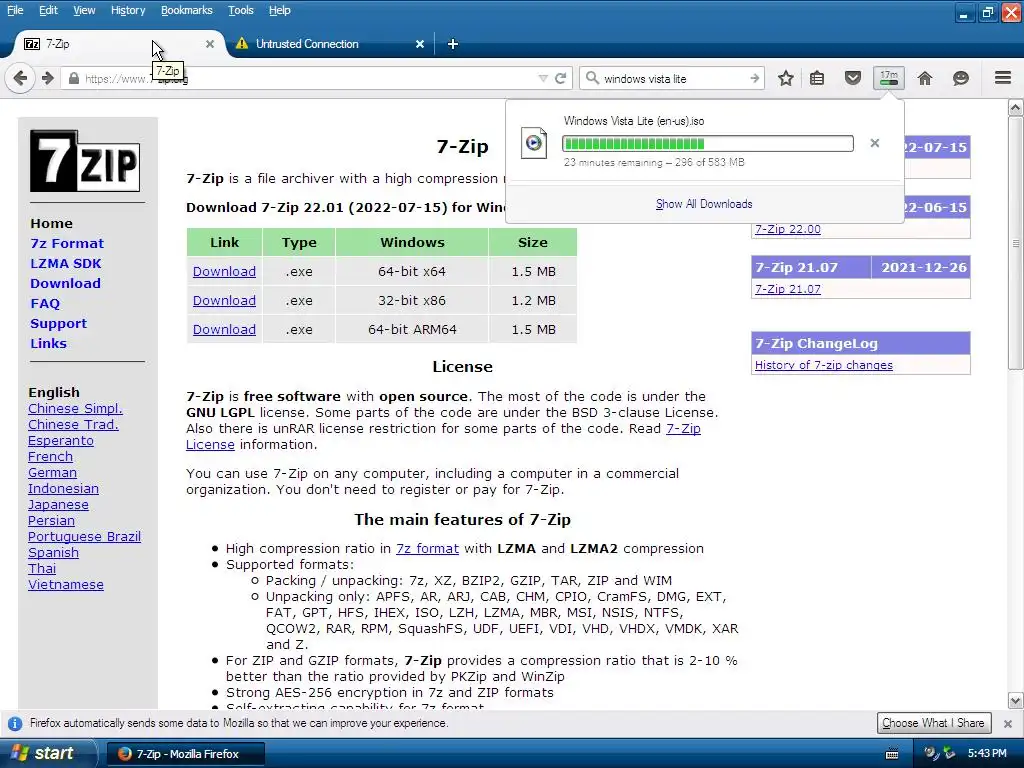Click the download progress bar
Screen dimensions: 1024x768
click(x=707, y=144)
